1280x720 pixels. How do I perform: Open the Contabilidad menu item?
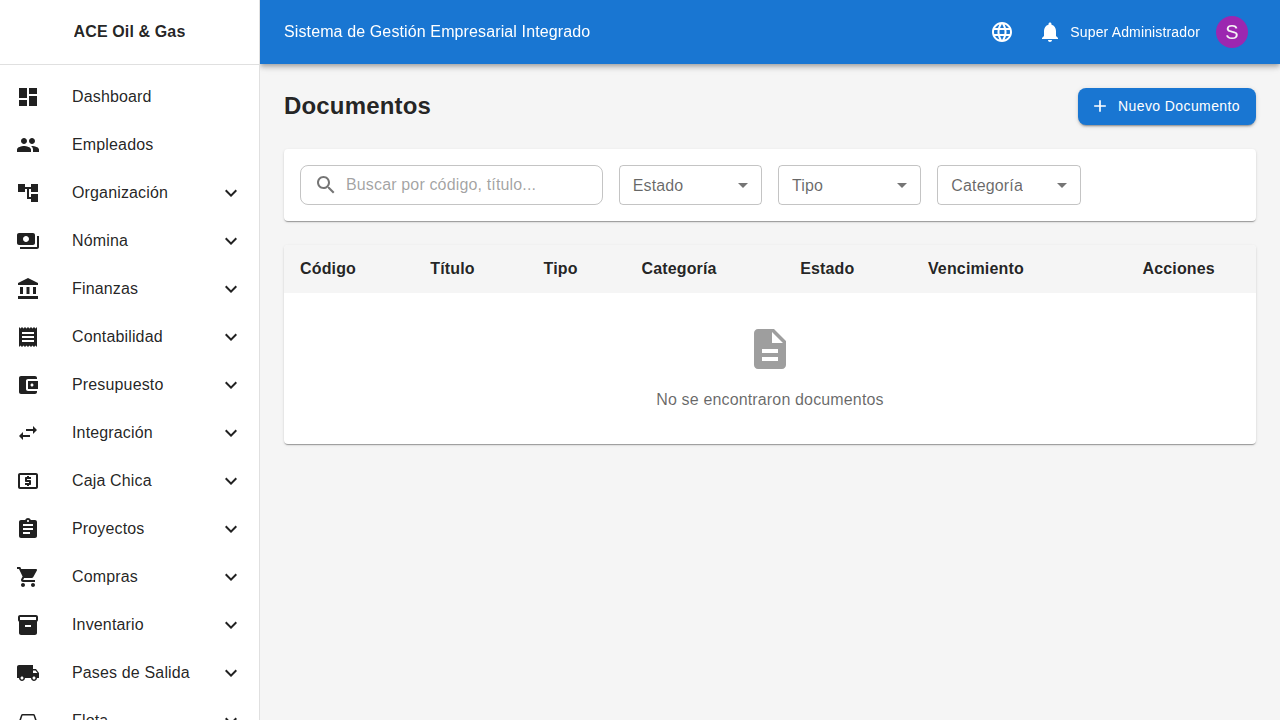pyautogui.click(x=130, y=337)
